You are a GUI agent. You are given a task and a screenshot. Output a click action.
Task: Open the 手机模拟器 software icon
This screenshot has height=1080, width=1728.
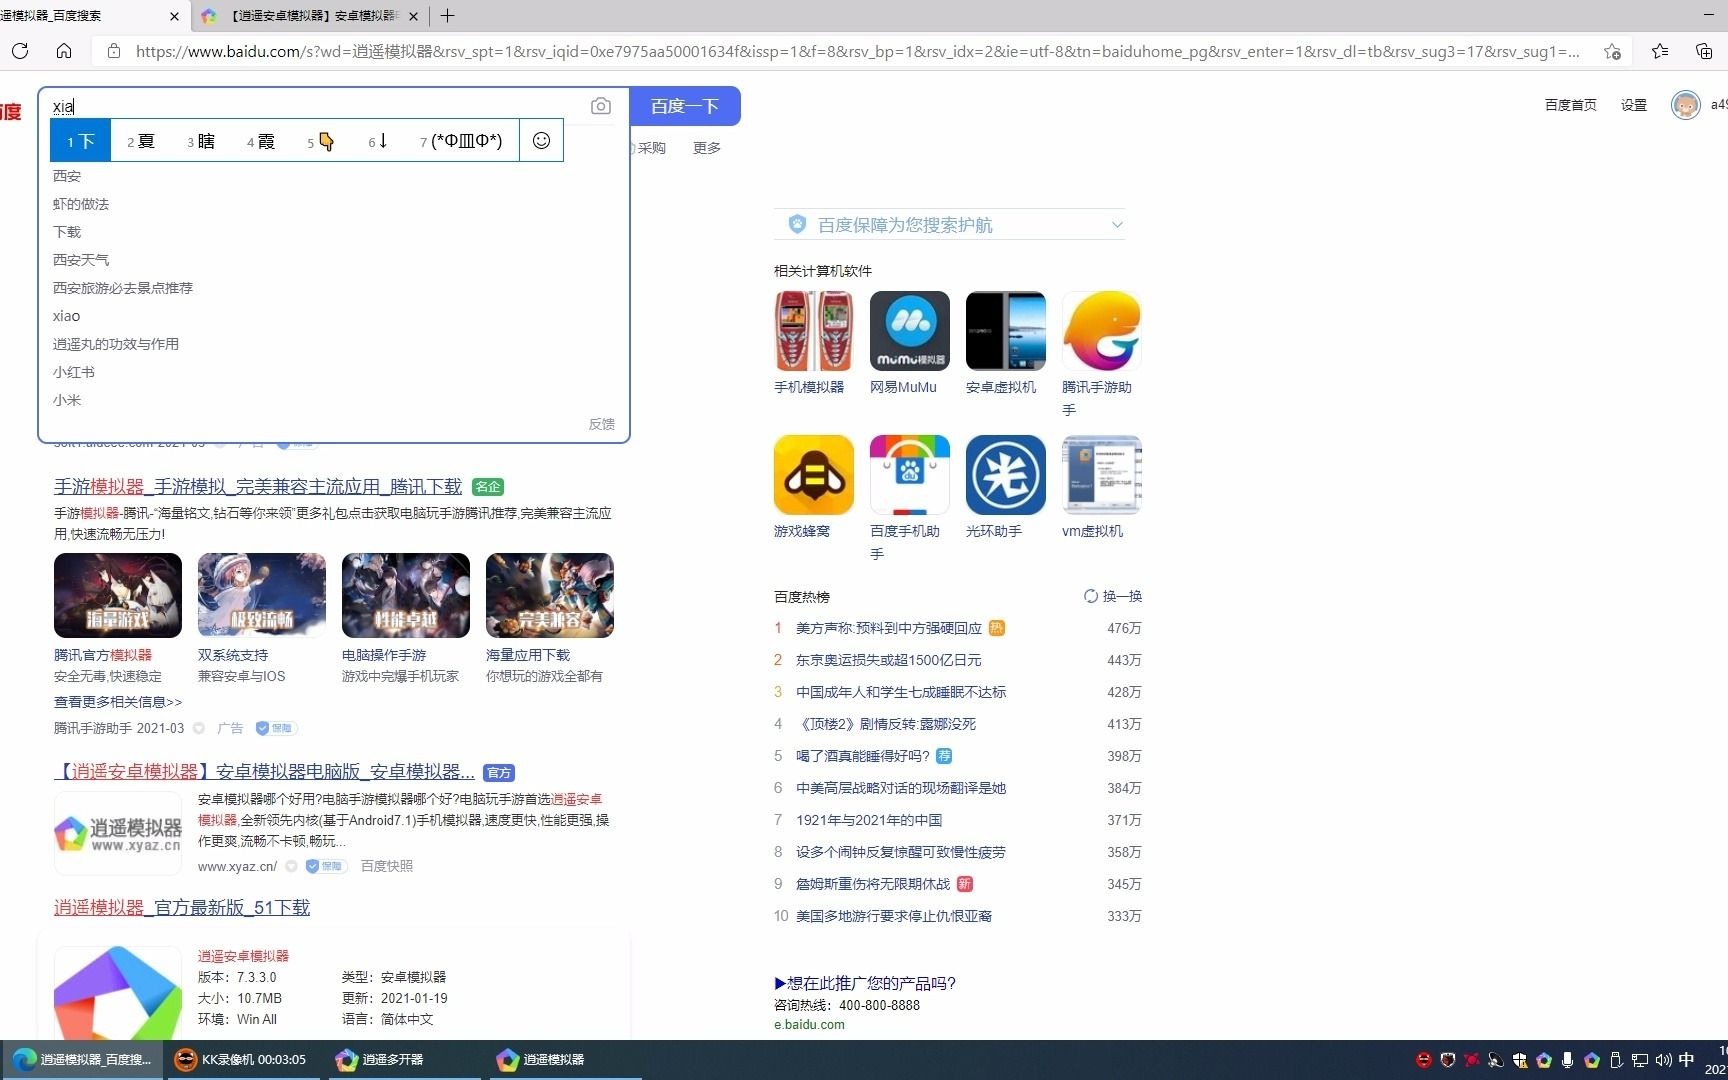coord(814,331)
